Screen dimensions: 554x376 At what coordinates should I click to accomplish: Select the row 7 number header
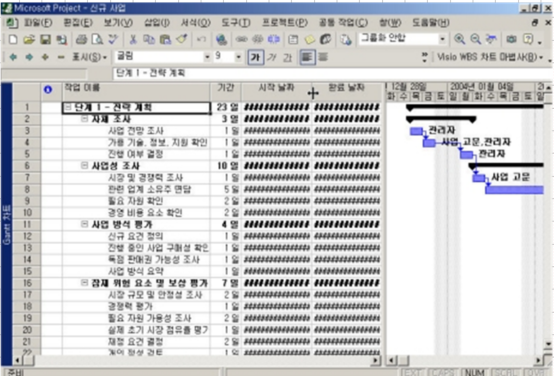[x=27, y=177]
